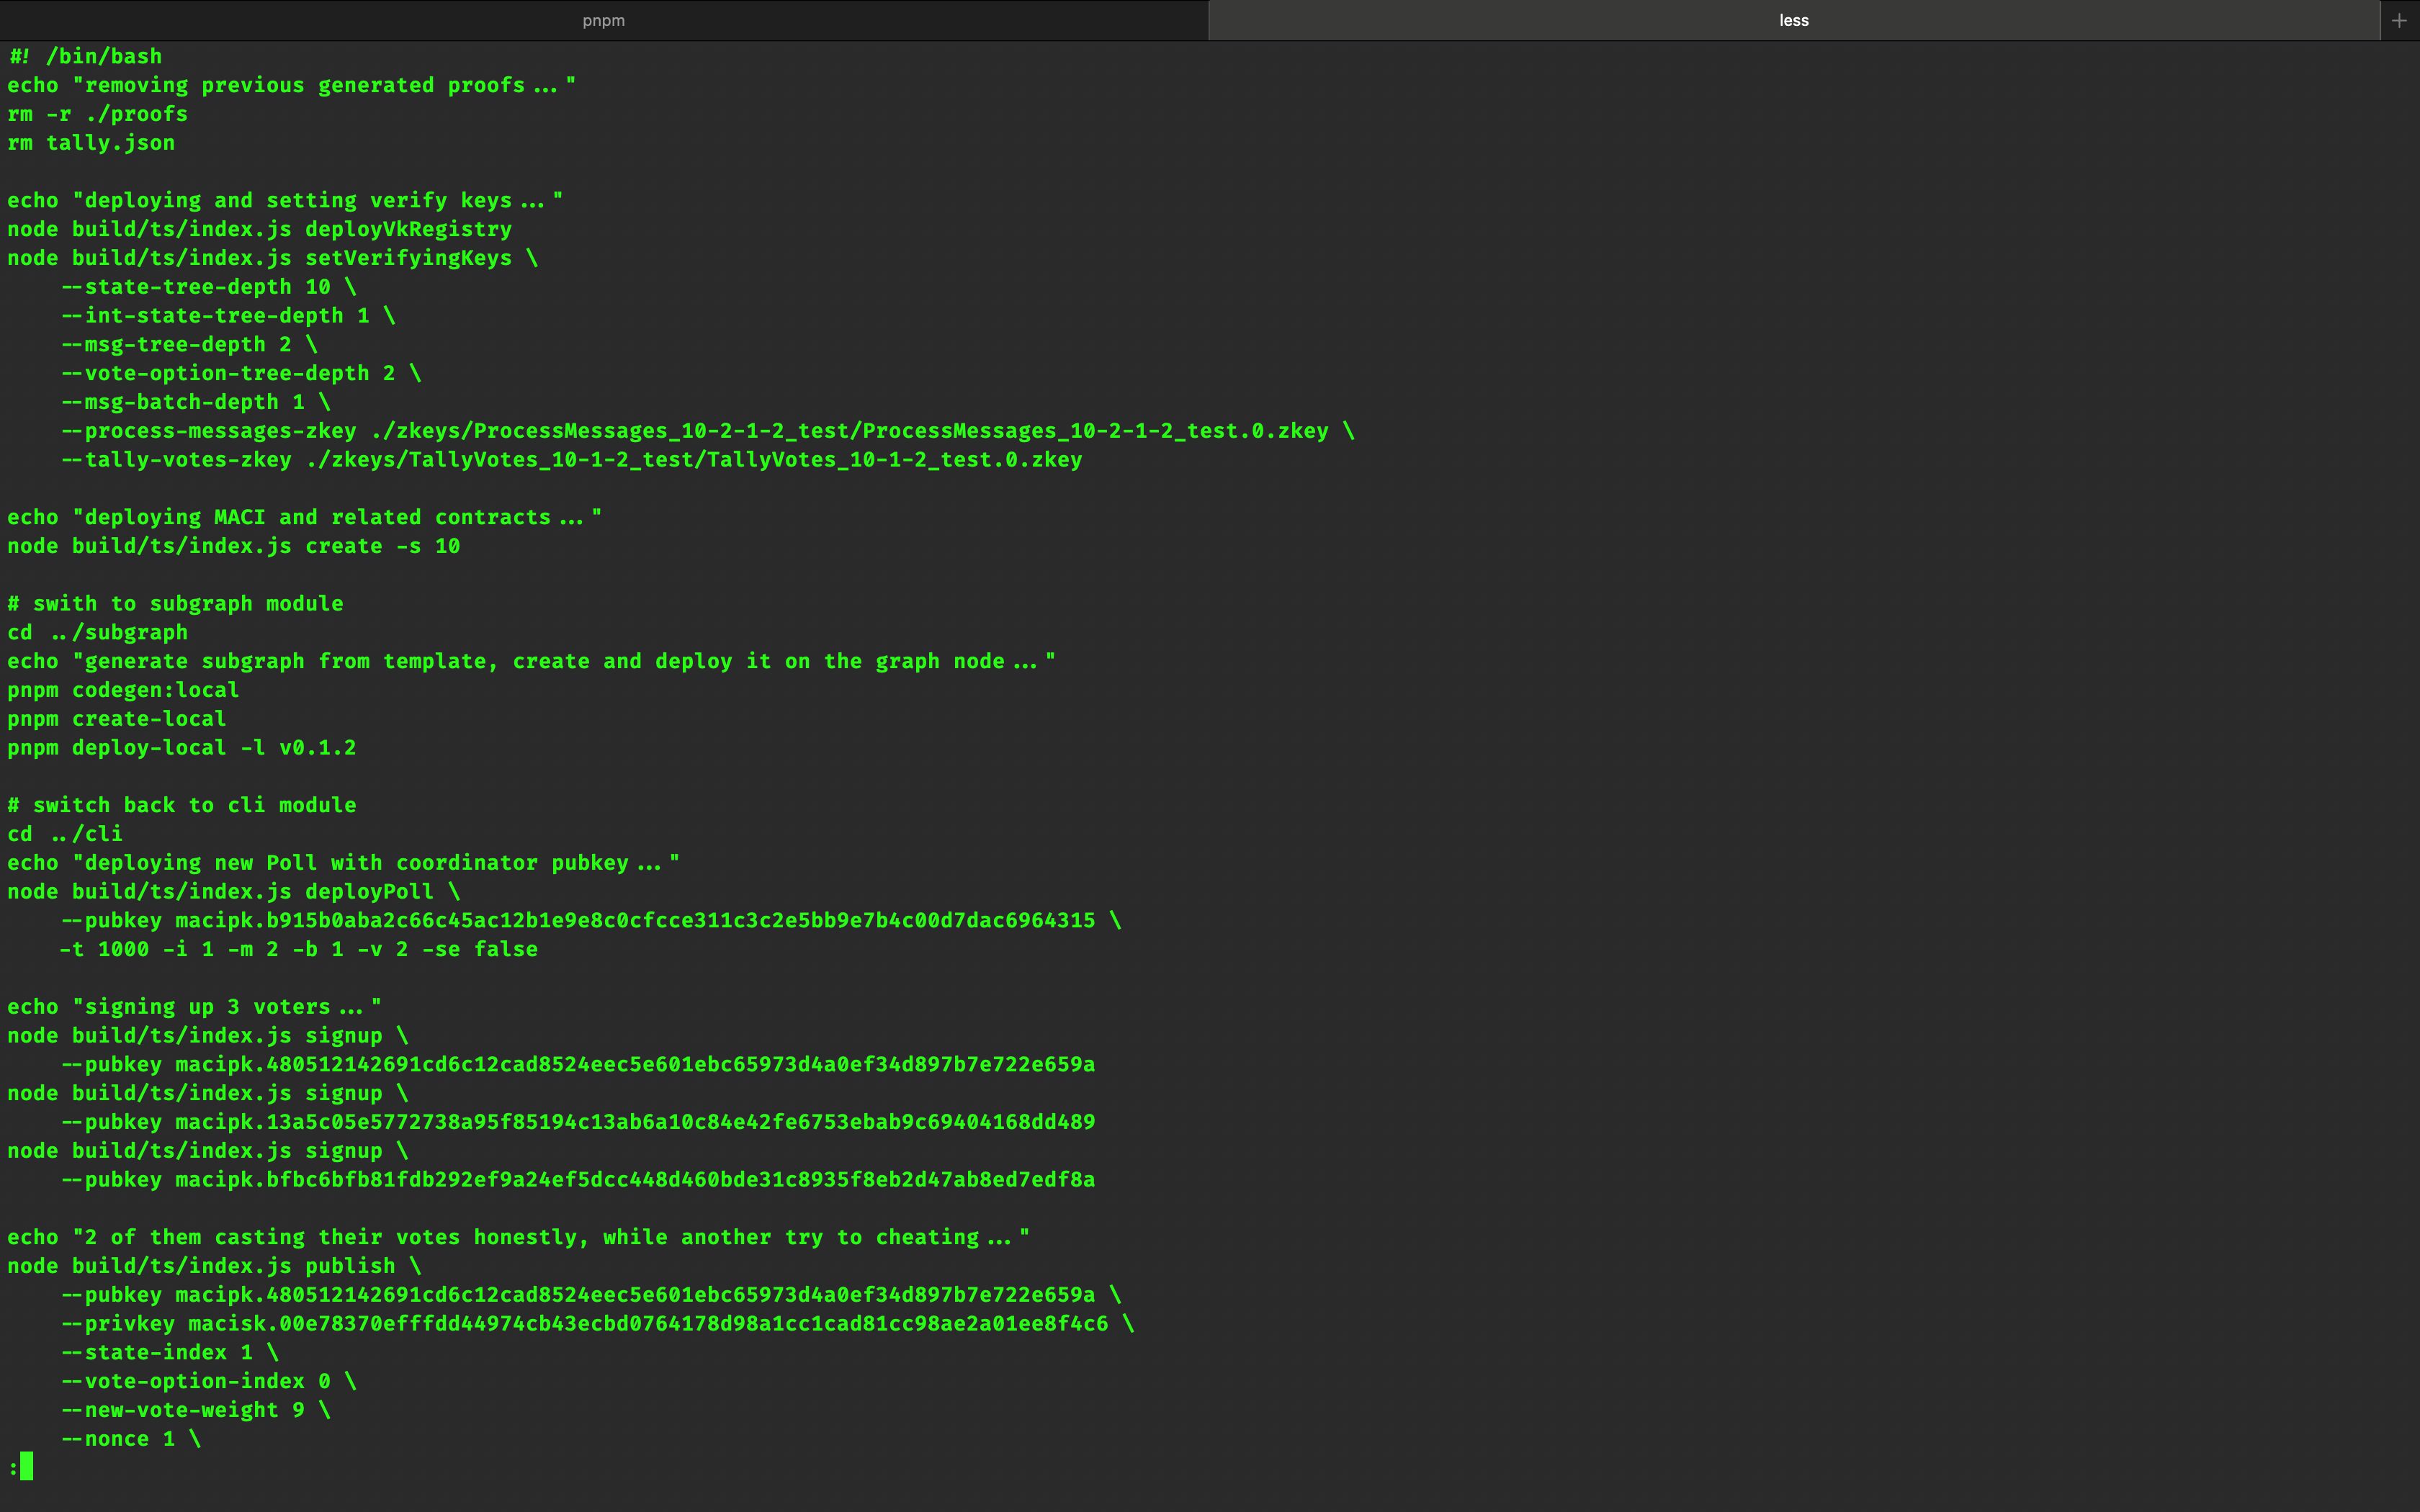Click the coordinator pubkey macipk.b915b0 line
The image size is (2420, 1512).
592,921
